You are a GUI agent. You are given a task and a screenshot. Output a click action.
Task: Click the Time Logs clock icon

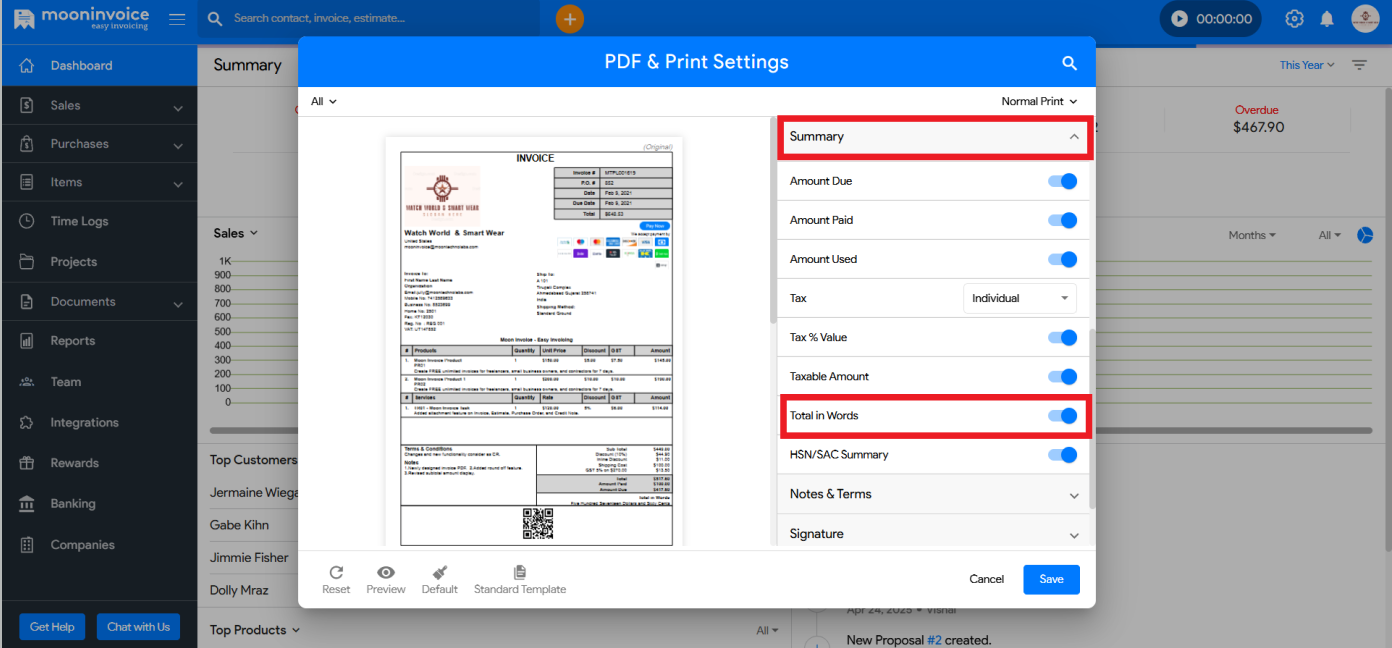pos(27,221)
